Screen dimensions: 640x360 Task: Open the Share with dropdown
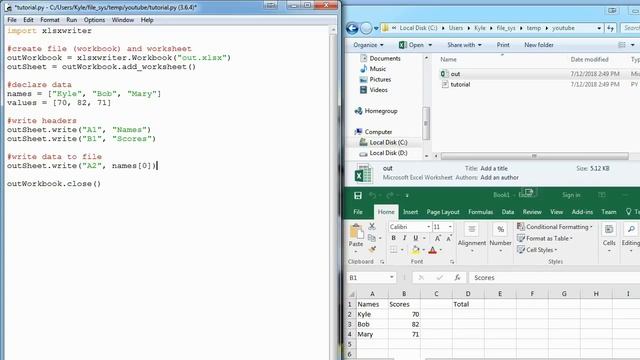pyautogui.click(x=464, y=45)
